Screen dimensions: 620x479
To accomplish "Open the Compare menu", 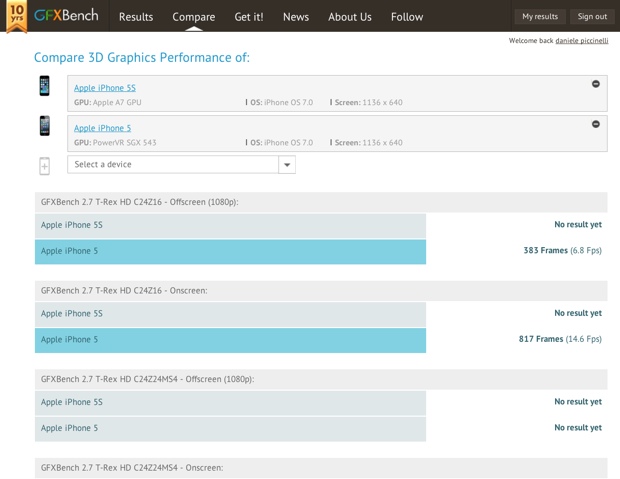I will tap(194, 17).
